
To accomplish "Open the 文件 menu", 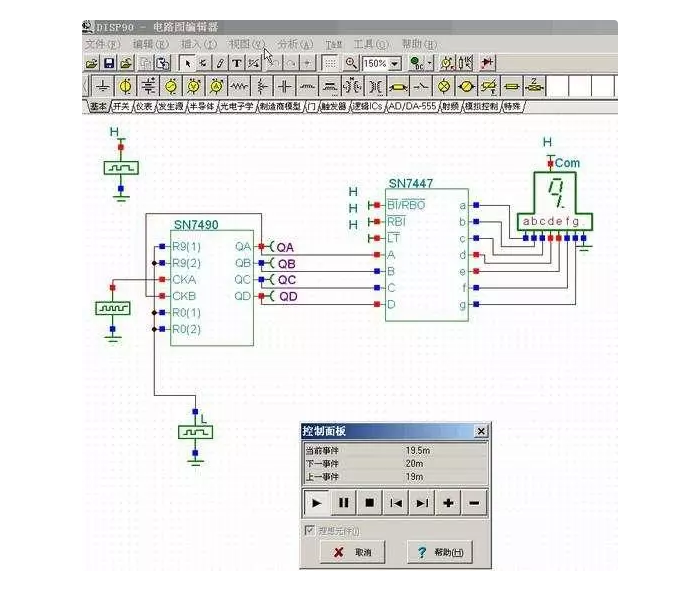I will pyautogui.click(x=101, y=44).
